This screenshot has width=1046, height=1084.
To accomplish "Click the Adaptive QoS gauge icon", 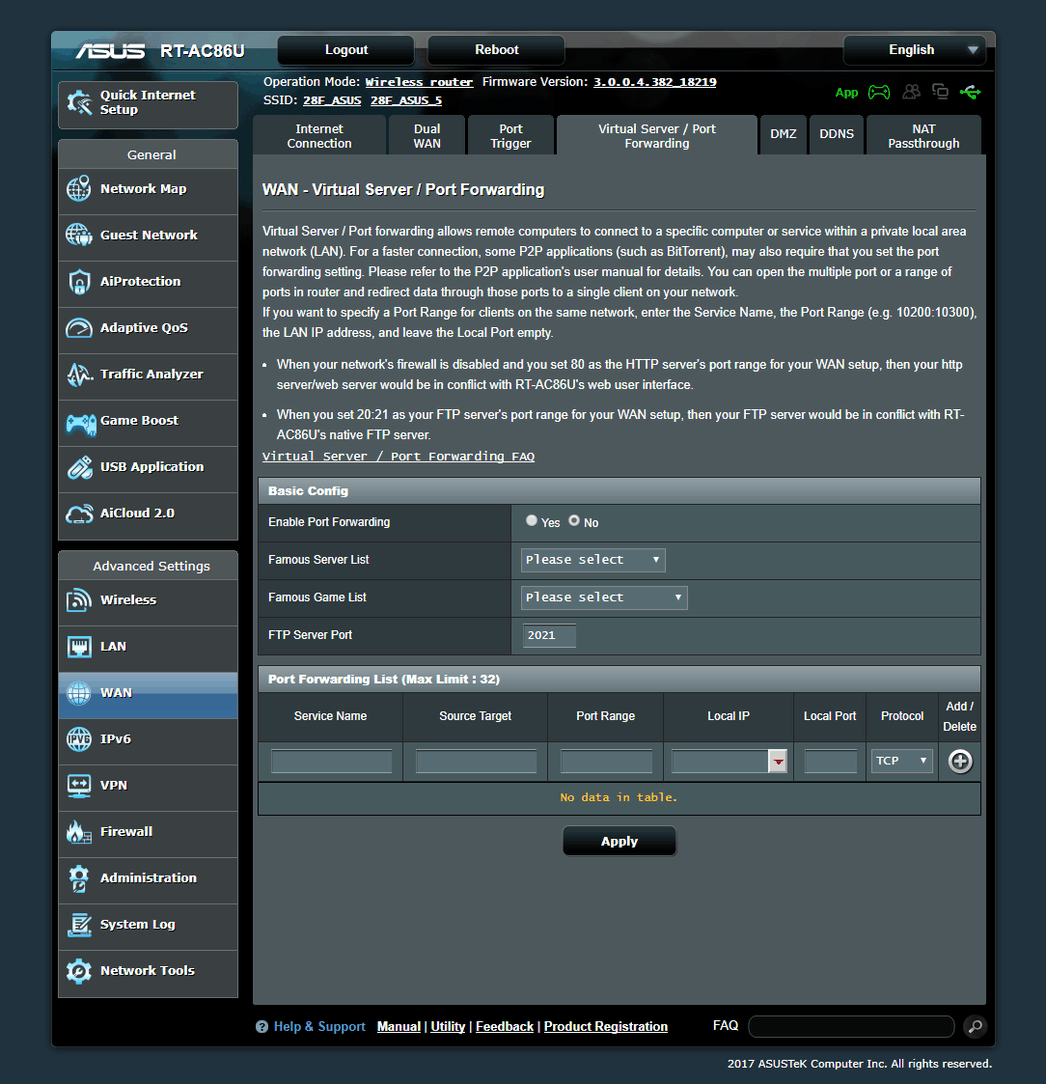I will coord(79,328).
